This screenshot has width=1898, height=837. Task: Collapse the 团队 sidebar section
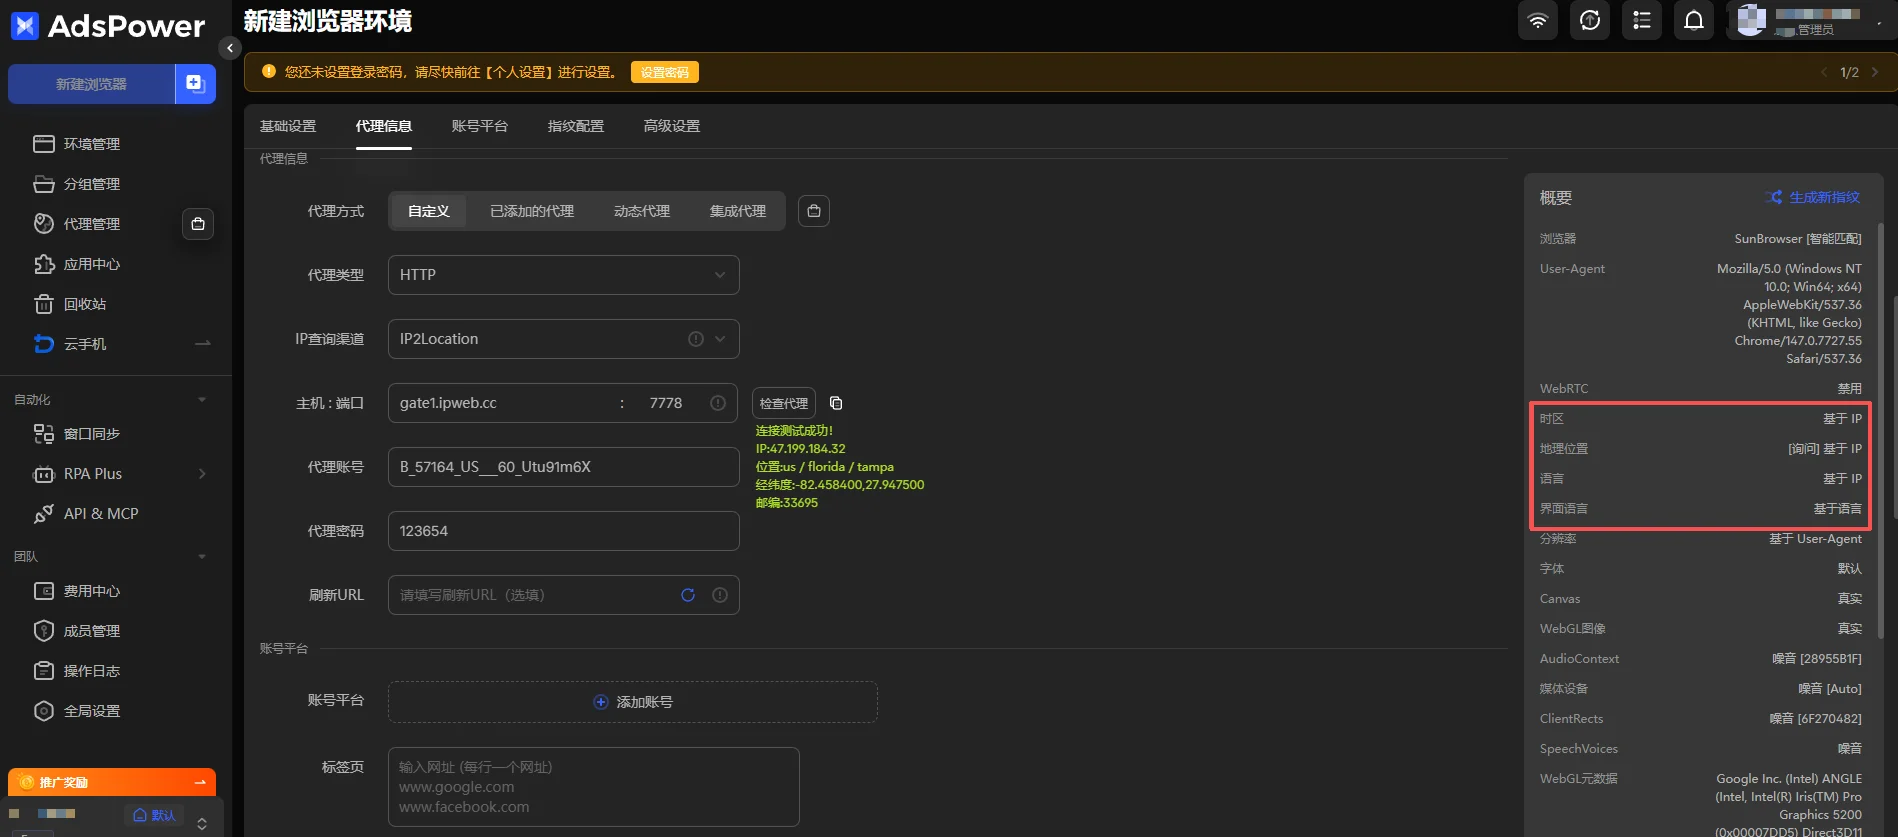(202, 556)
